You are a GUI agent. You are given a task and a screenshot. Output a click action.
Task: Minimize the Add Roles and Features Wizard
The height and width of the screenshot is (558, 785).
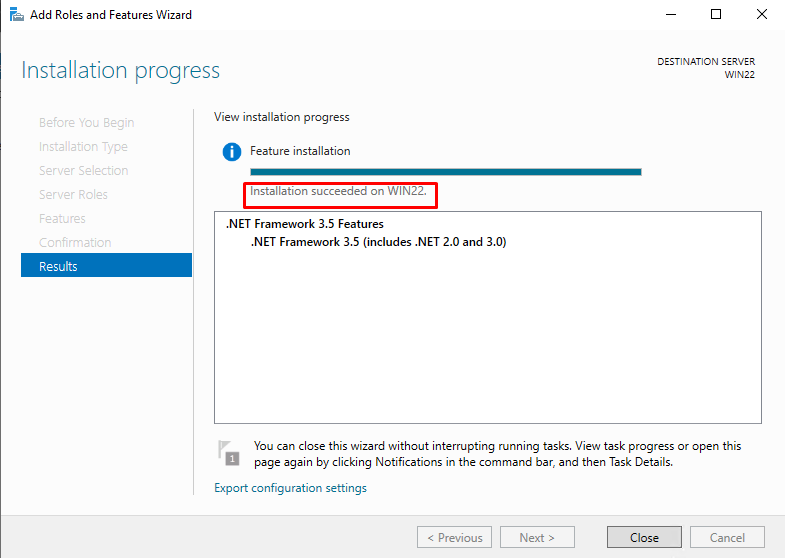(x=668, y=15)
